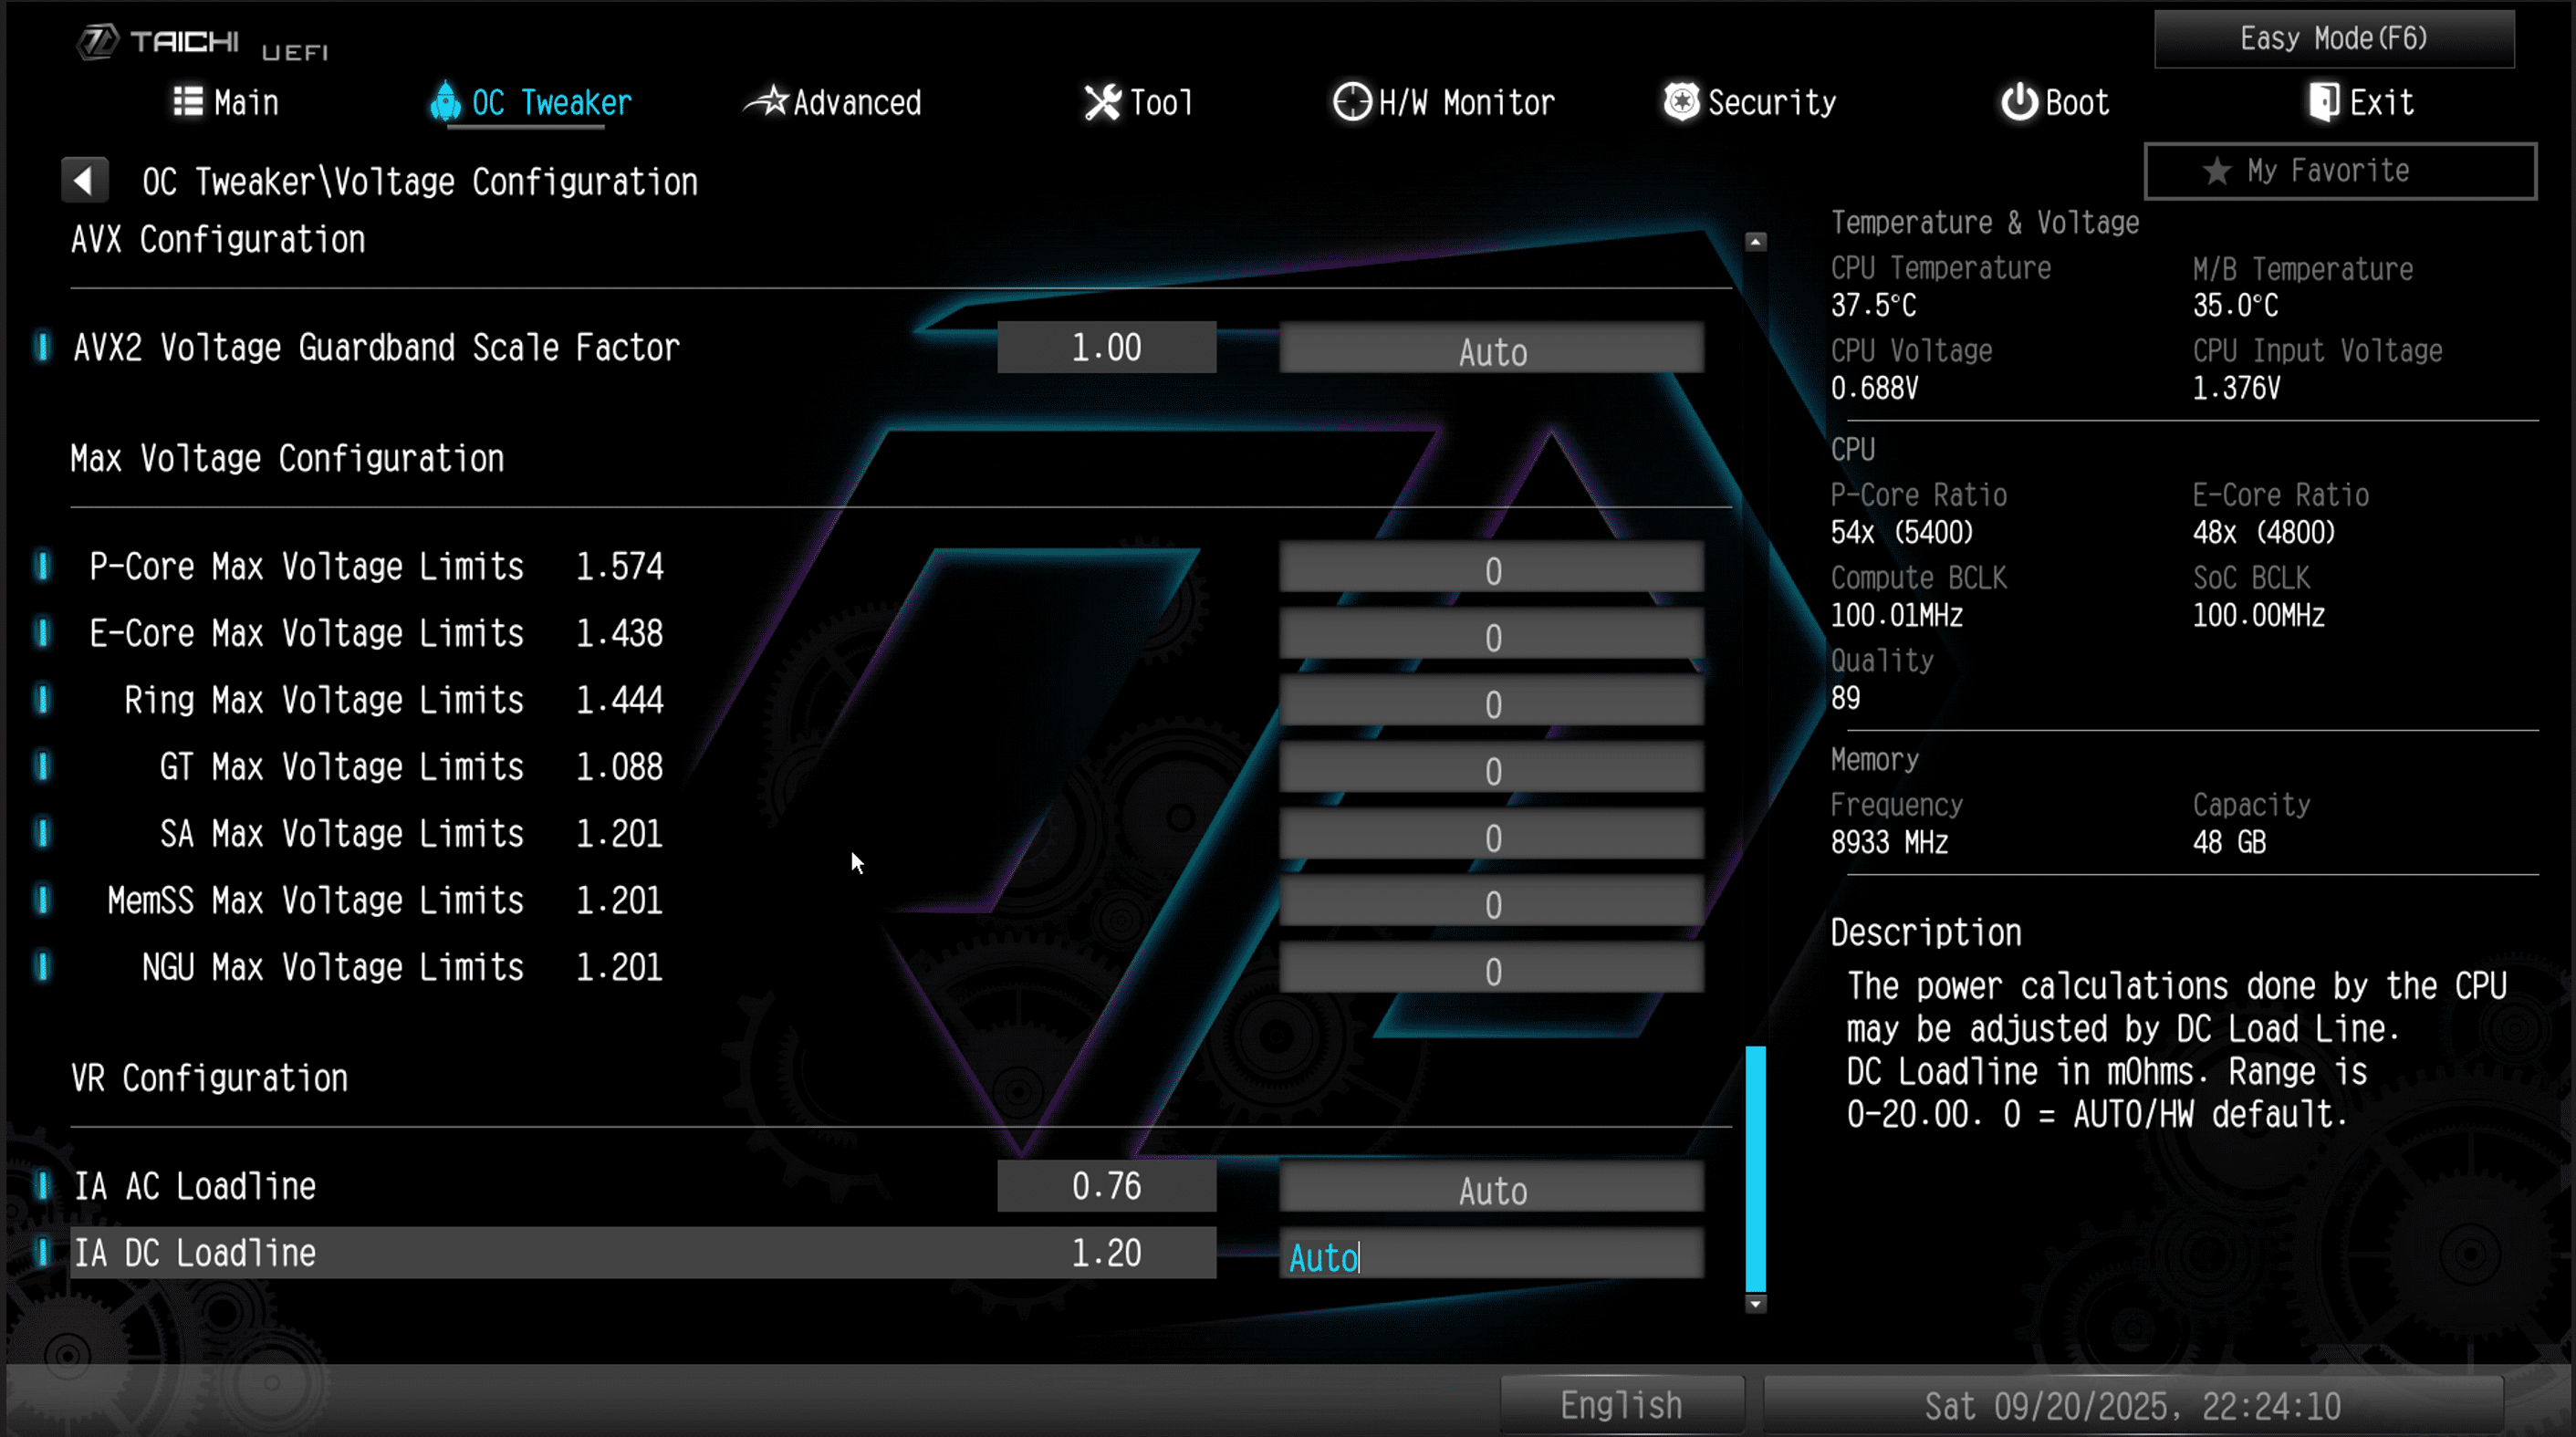Open the Advanced tab
This screenshot has height=1437, width=2576.
pyautogui.click(x=855, y=102)
